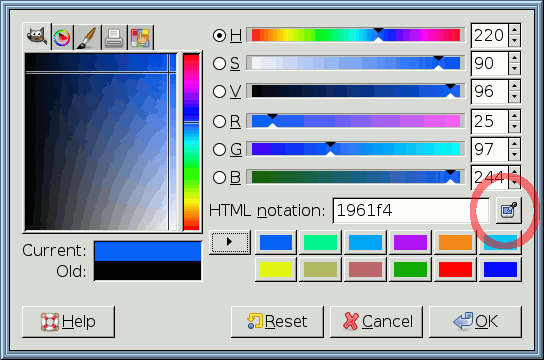Pick the orange history swatch
Viewport: 544px width, 360px height.
[455, 242]
